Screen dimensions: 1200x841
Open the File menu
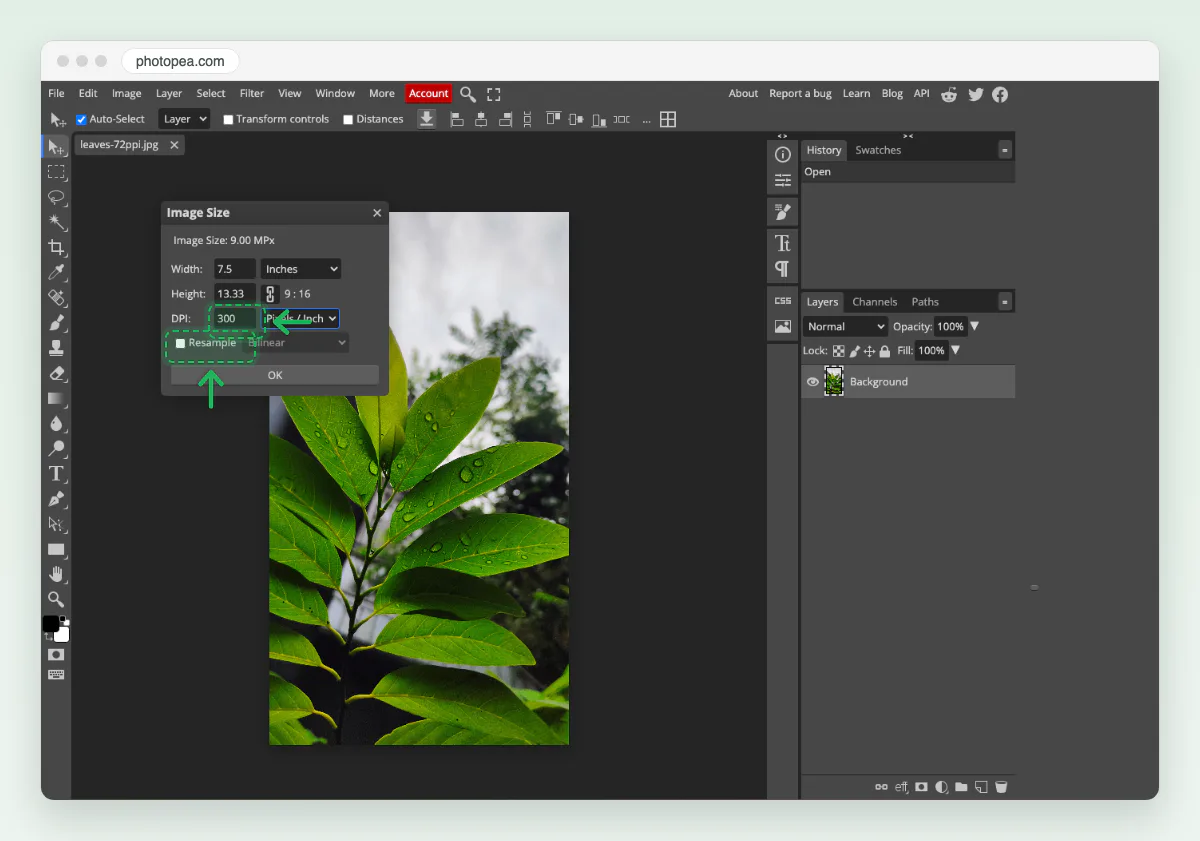tap(56, 94)
